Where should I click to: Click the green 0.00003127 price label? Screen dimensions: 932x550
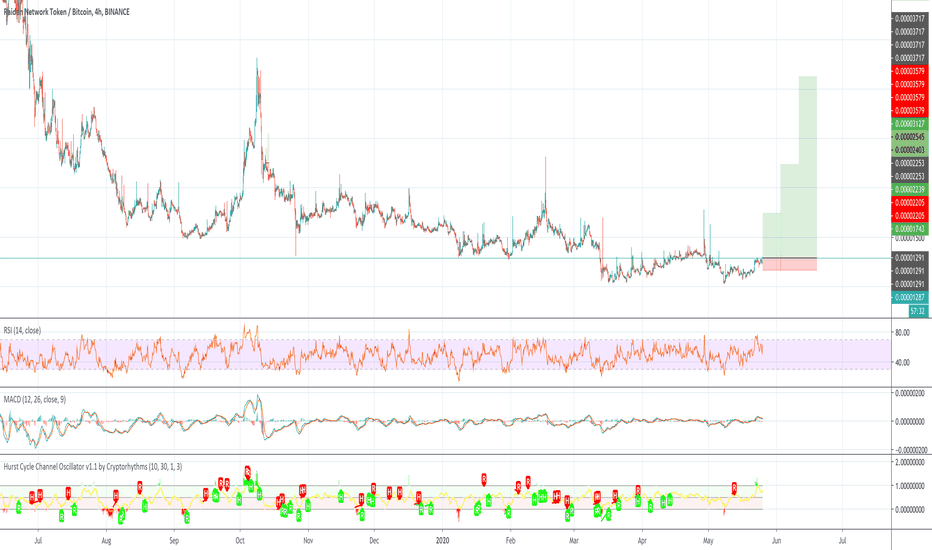coord(910,124)
